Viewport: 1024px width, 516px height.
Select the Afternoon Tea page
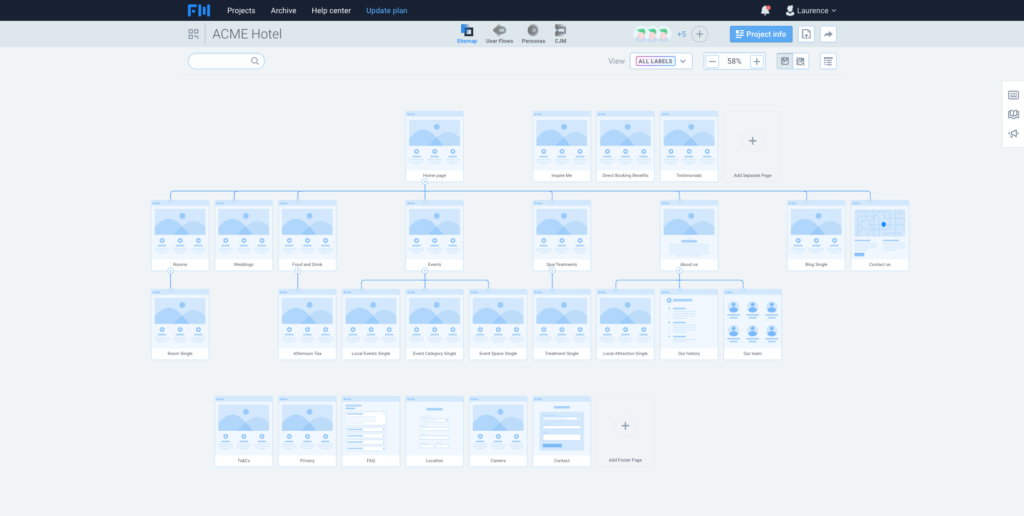click(x=308, y=324)
